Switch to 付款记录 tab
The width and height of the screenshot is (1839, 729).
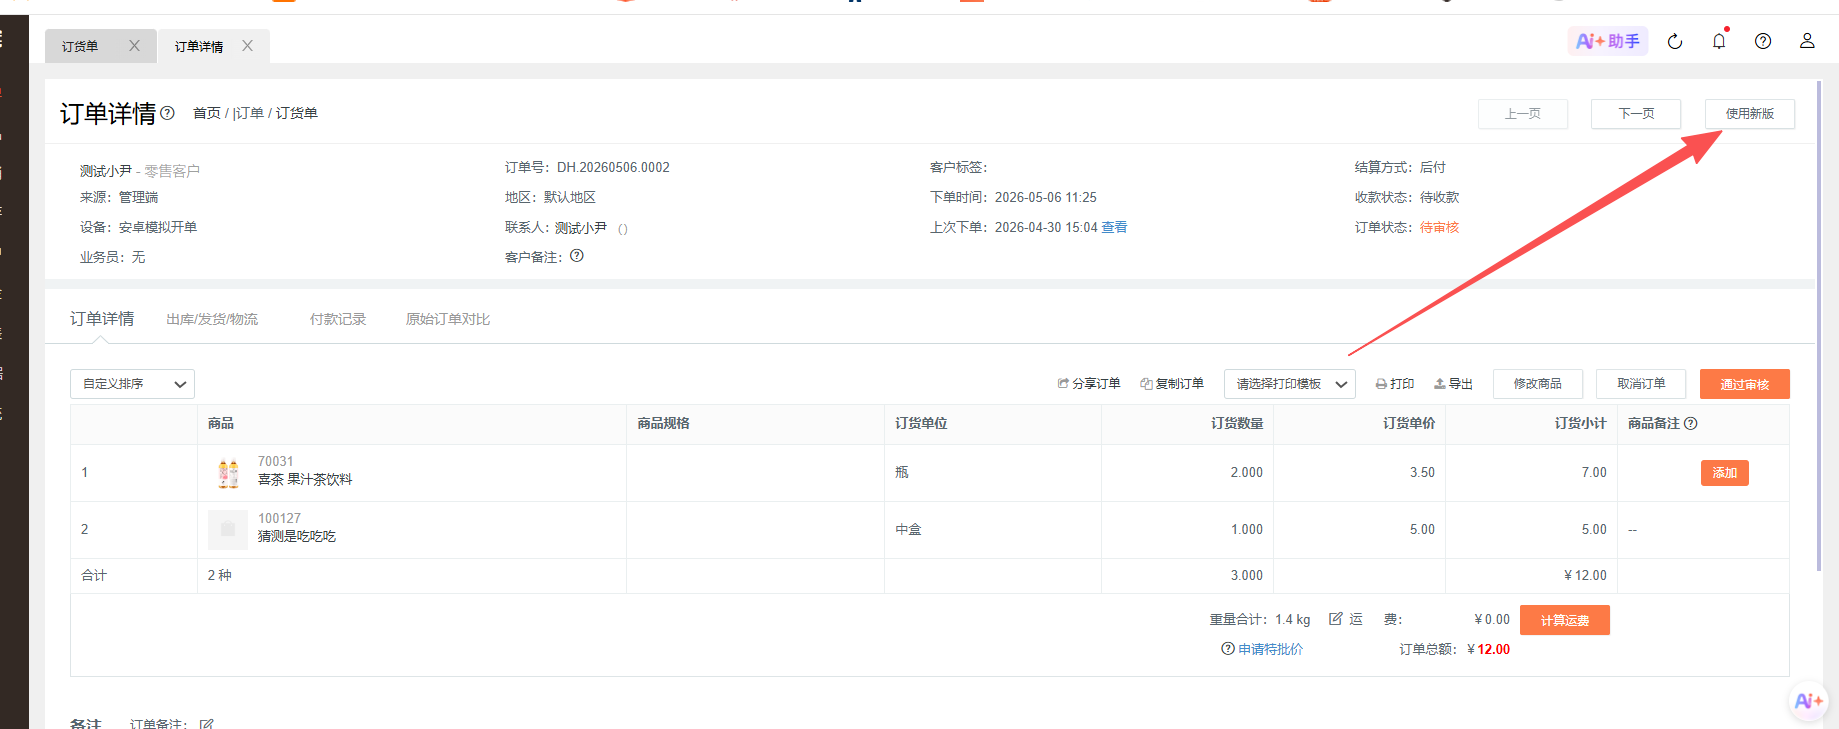point(338,319)
